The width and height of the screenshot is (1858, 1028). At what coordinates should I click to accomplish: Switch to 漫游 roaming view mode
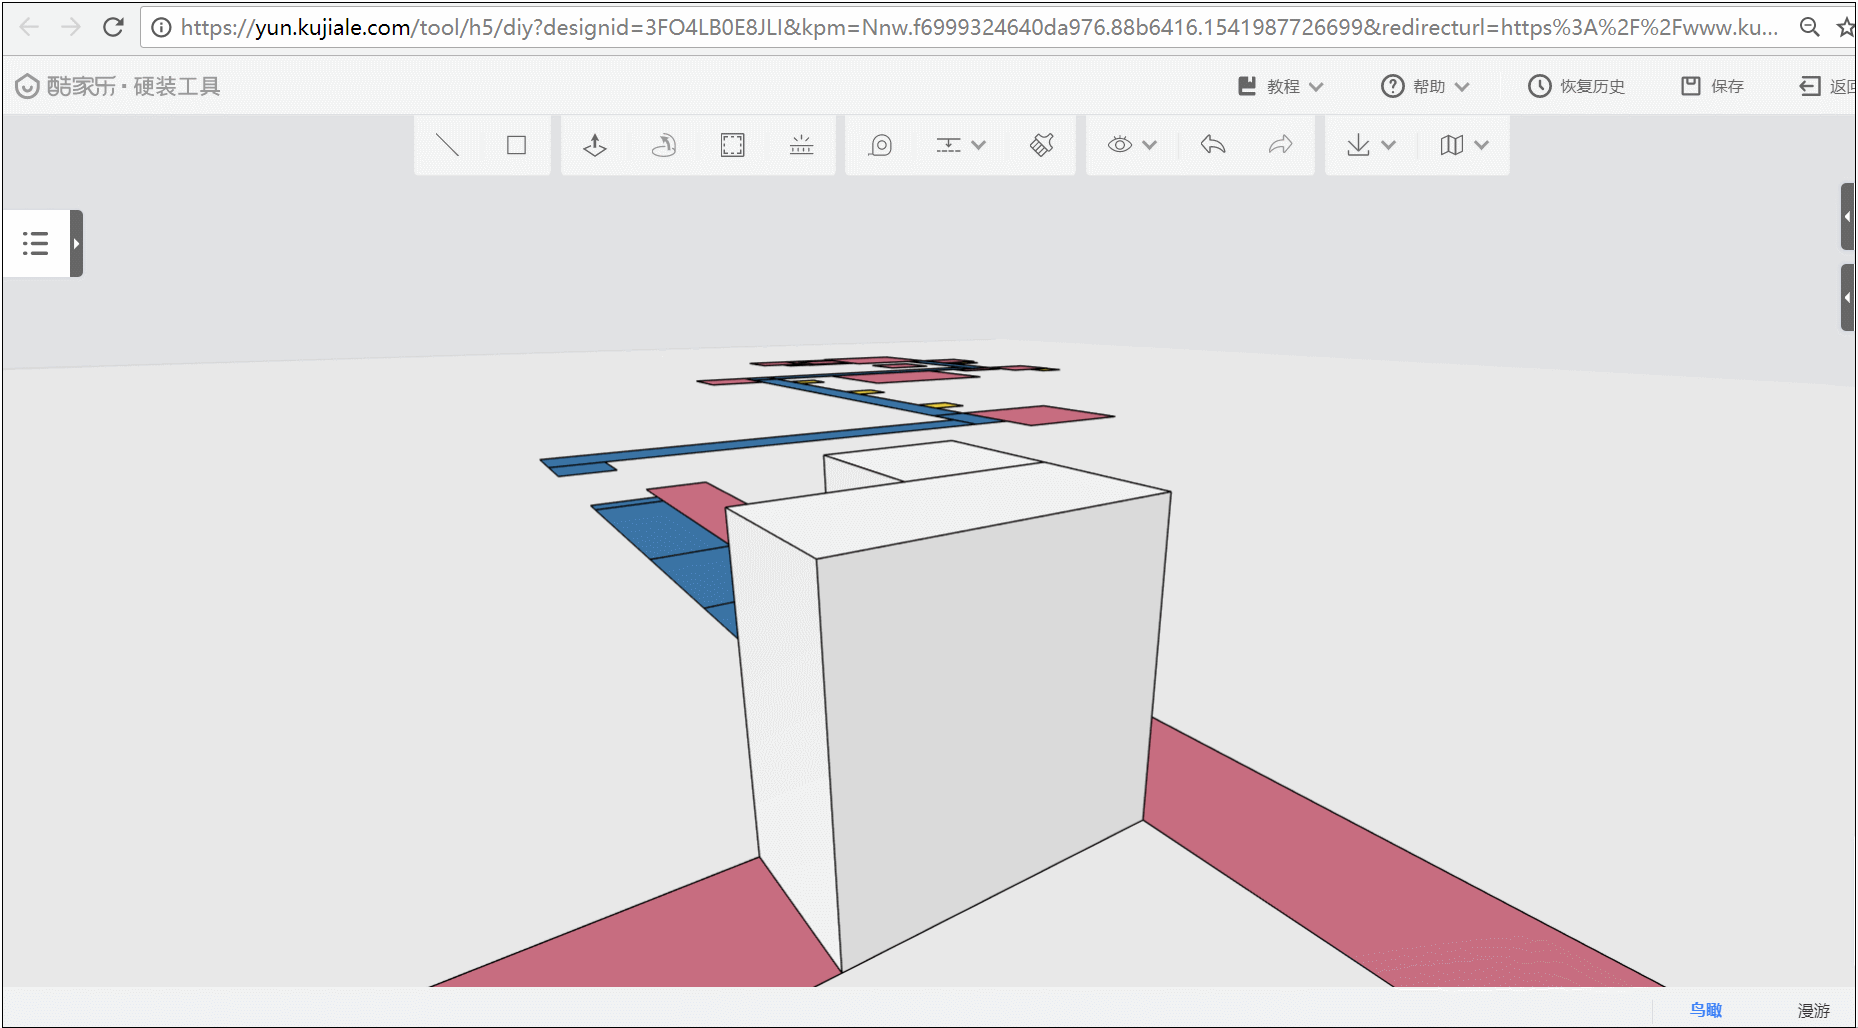click(1813, 1010)
